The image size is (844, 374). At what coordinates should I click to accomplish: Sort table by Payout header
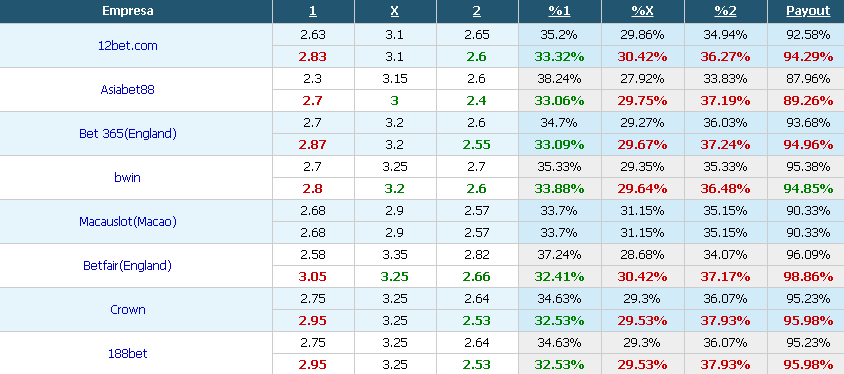point(808,11)
